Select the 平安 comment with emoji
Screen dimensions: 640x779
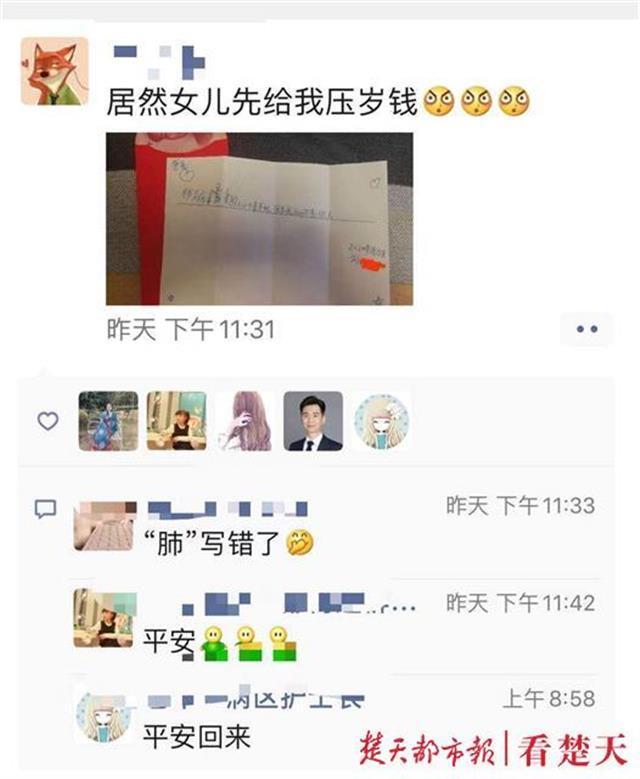(220, 643)
